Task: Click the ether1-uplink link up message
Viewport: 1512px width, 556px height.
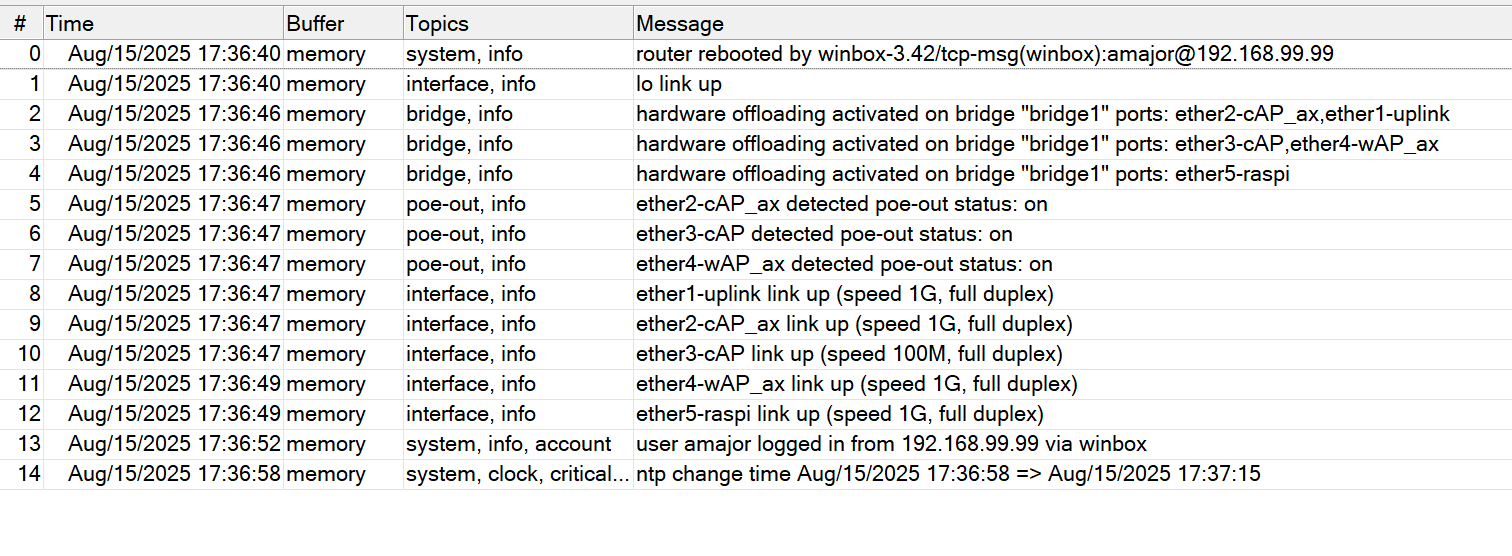Action: [844, 294]
